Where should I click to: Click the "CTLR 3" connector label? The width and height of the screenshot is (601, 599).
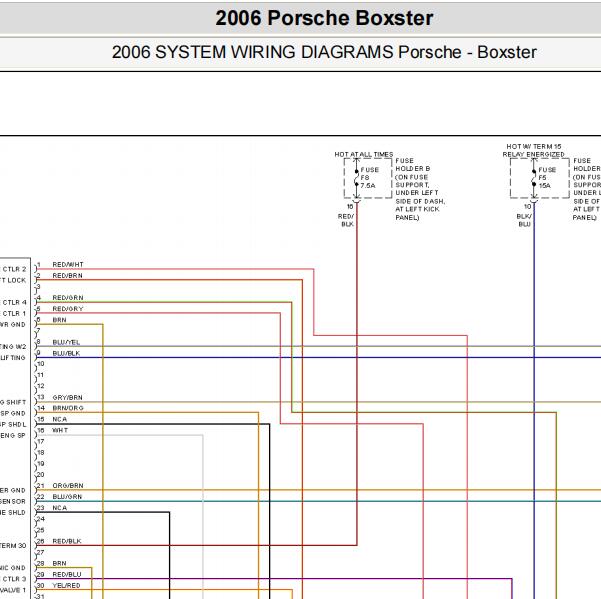(x=14, y=579)
